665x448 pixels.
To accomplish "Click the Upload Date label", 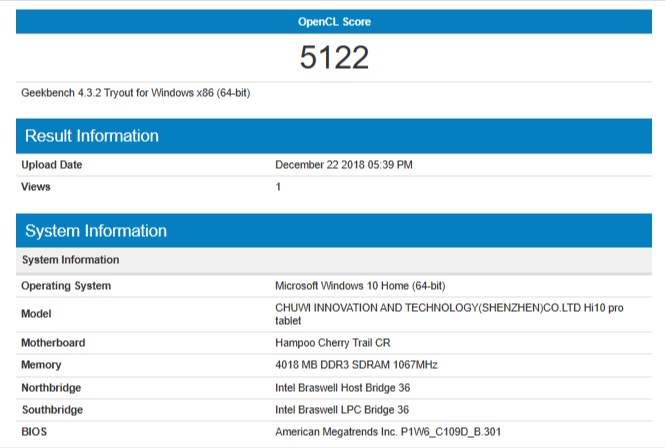I will pos(52,165).
